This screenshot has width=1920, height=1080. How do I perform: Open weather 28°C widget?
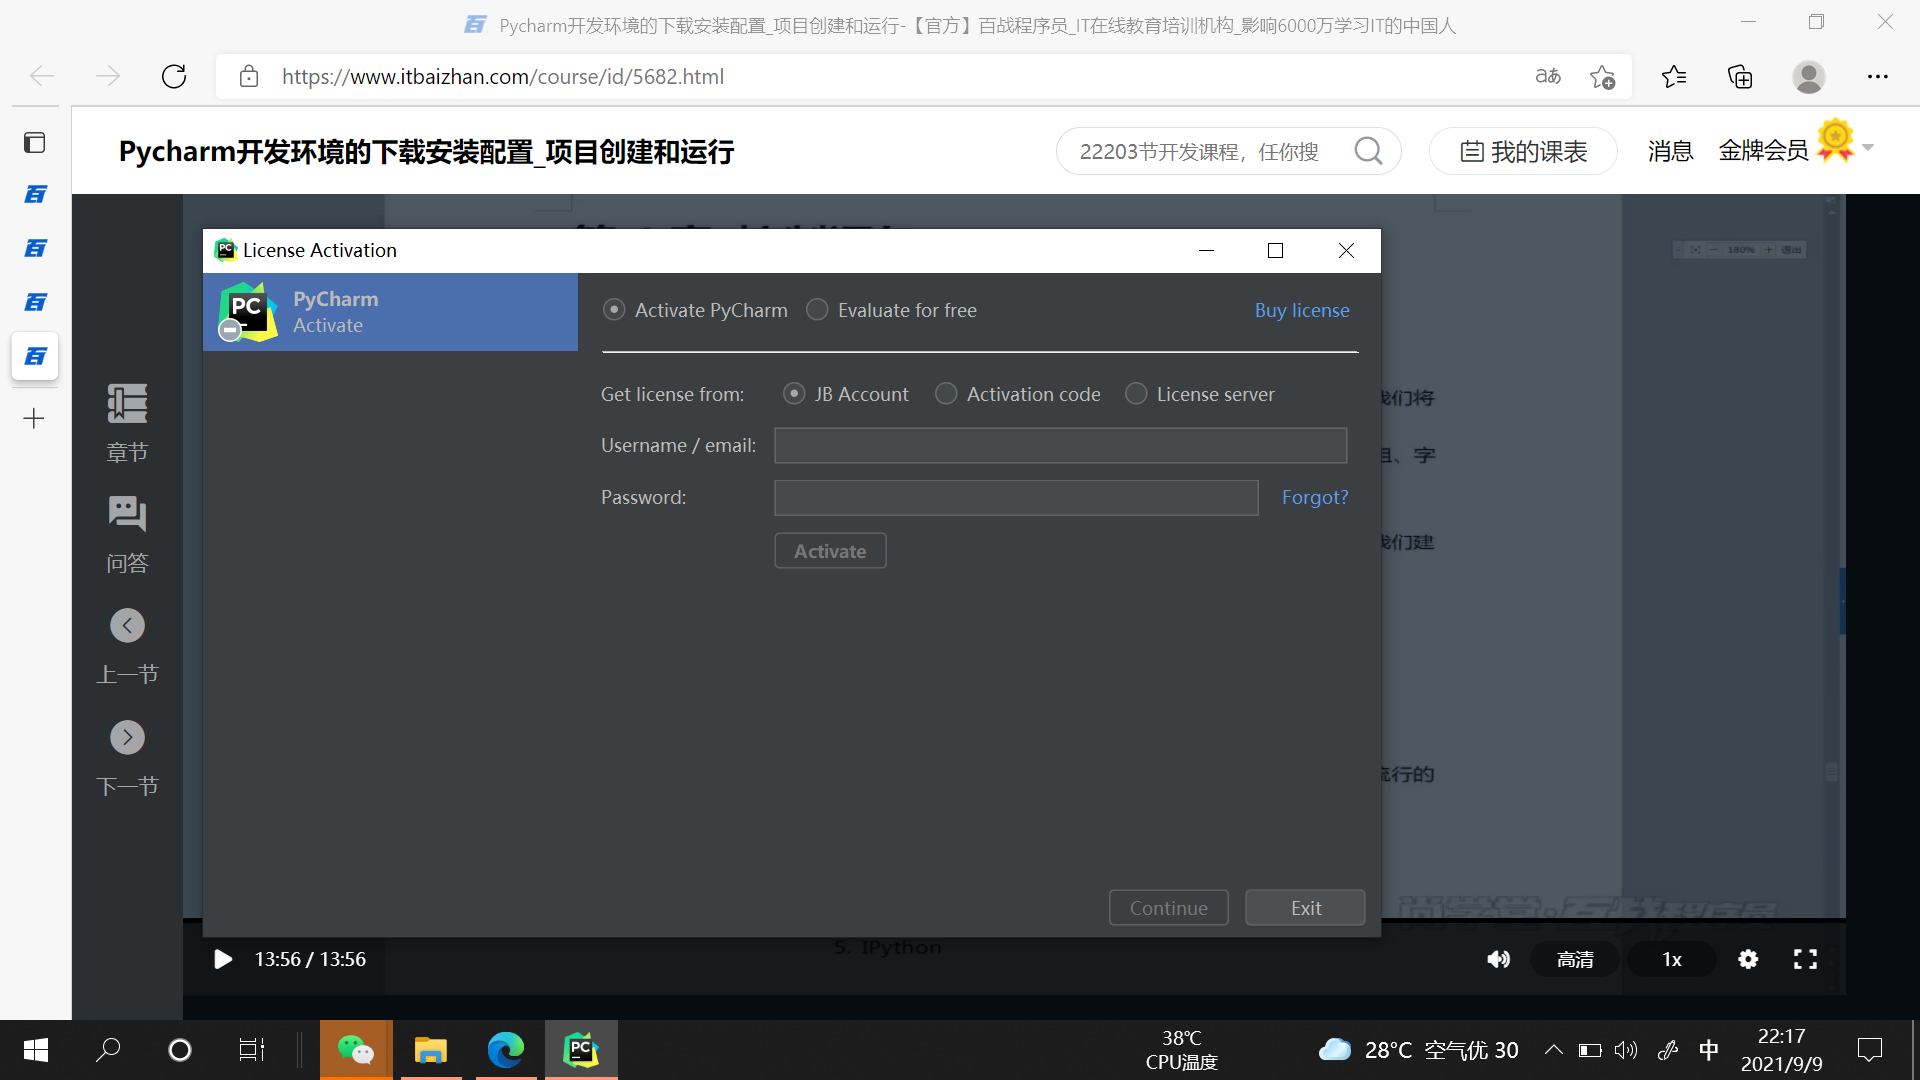[1418, 1050]
